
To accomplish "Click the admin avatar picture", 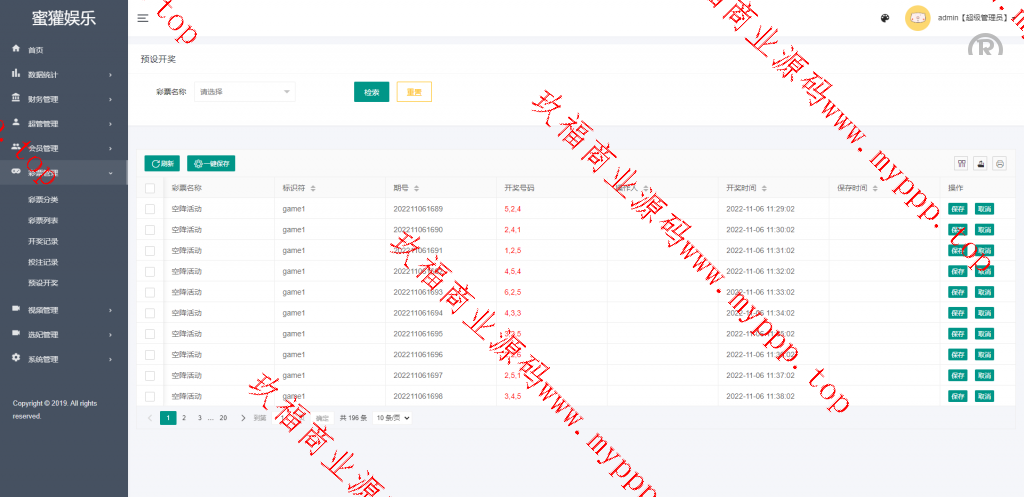I will [917, 18].
